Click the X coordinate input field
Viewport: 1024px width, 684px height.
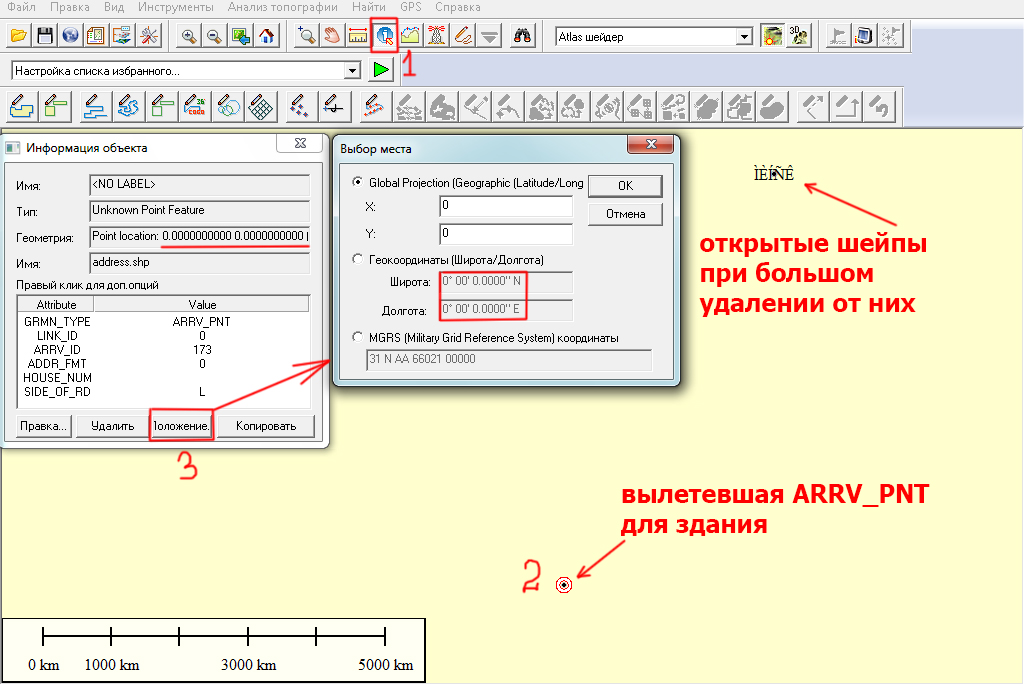pyautogui.click(x=505, y=206)
